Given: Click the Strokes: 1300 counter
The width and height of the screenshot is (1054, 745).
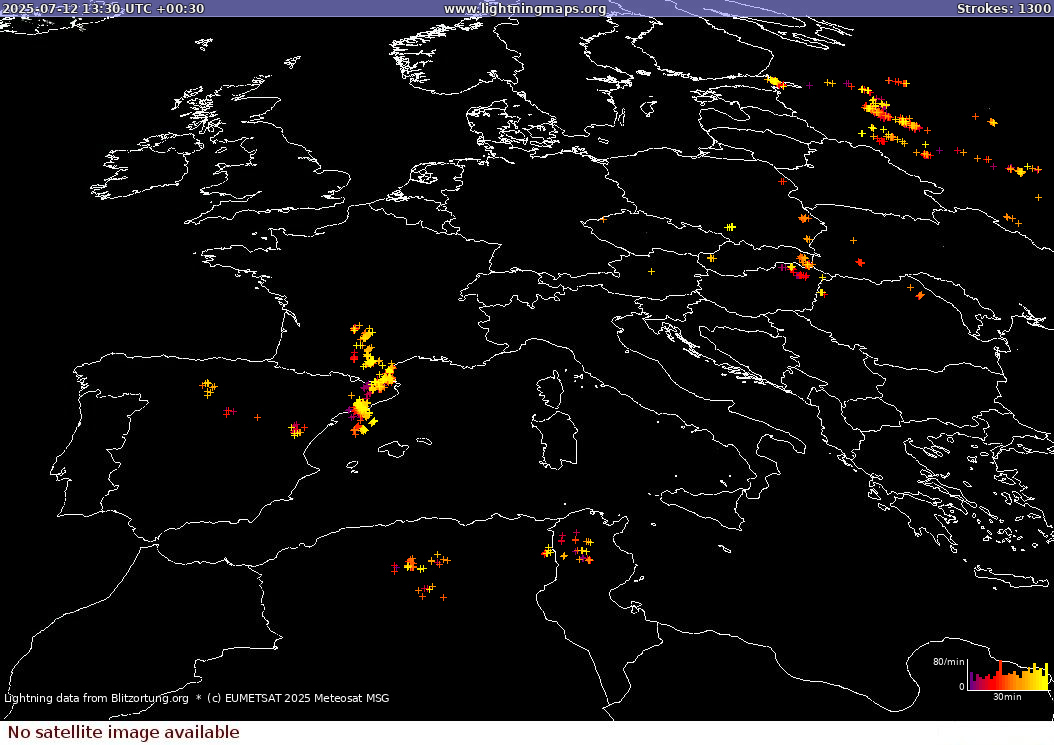Looking at the screenshot, I should point(1003,9).
